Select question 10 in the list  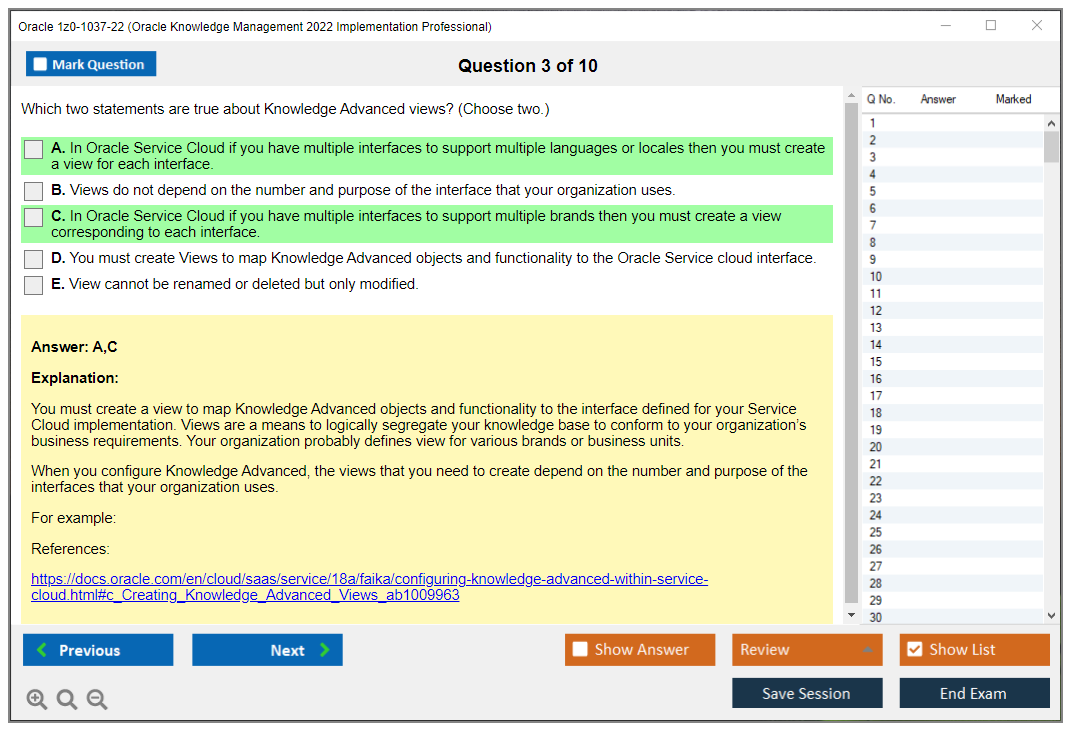pos(953,277)
